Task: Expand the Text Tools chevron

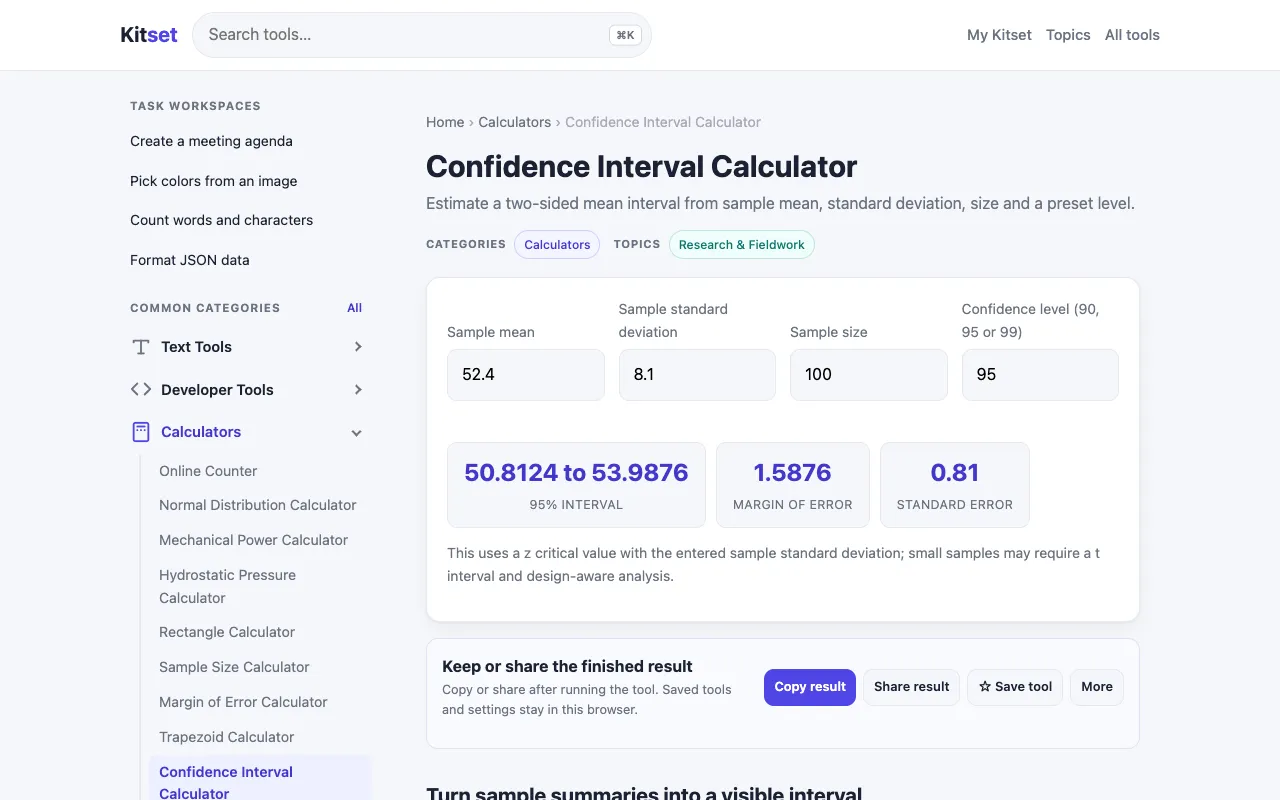Action: click(x=358, y=347)
